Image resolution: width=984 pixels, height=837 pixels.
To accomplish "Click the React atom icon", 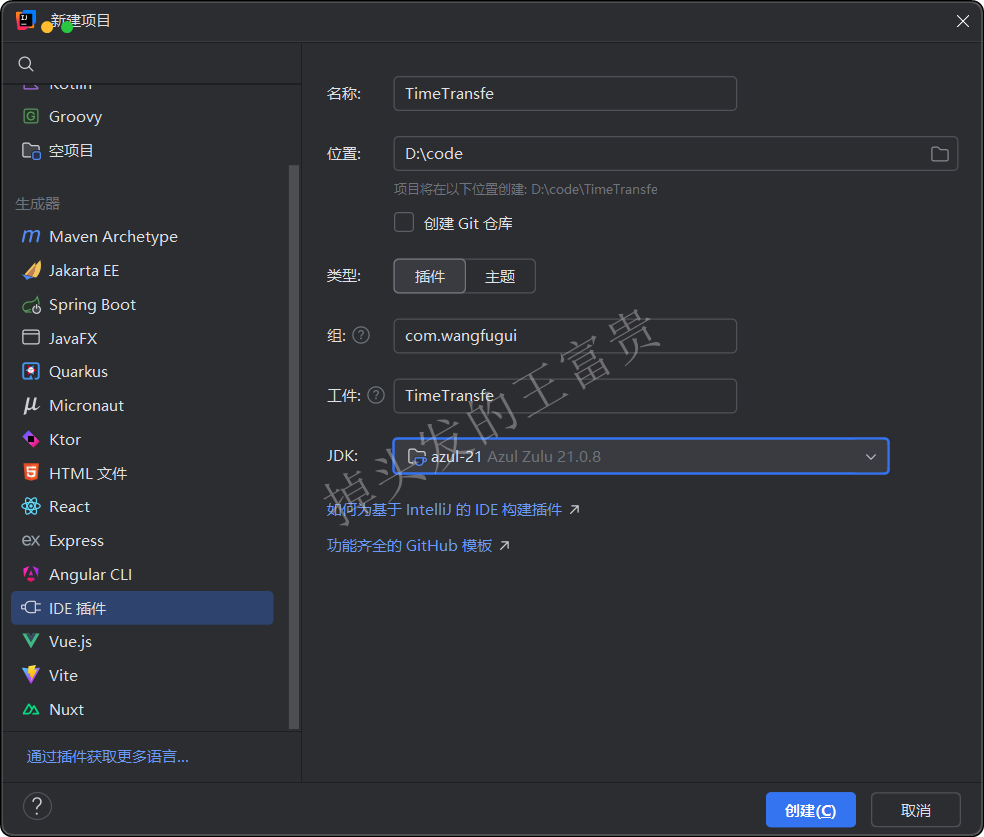I will [x=31, y=506].
